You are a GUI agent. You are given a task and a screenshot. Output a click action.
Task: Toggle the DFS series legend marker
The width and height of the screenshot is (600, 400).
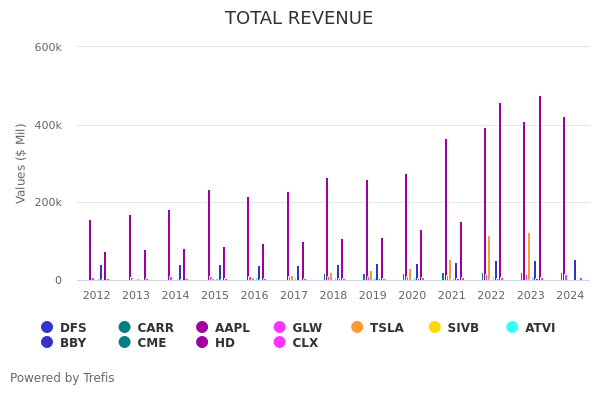(x=47, y=328)
